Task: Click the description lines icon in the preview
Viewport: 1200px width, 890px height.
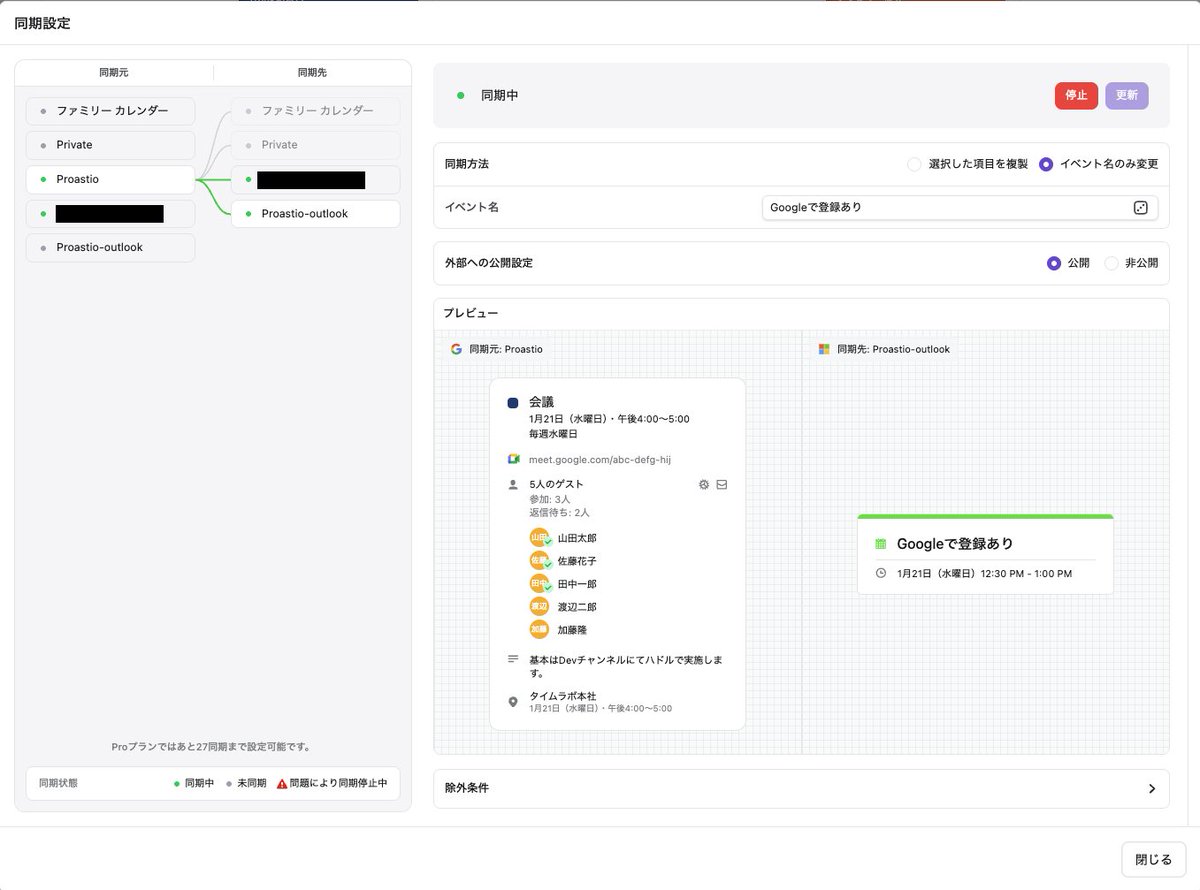Action: (513, 660)
